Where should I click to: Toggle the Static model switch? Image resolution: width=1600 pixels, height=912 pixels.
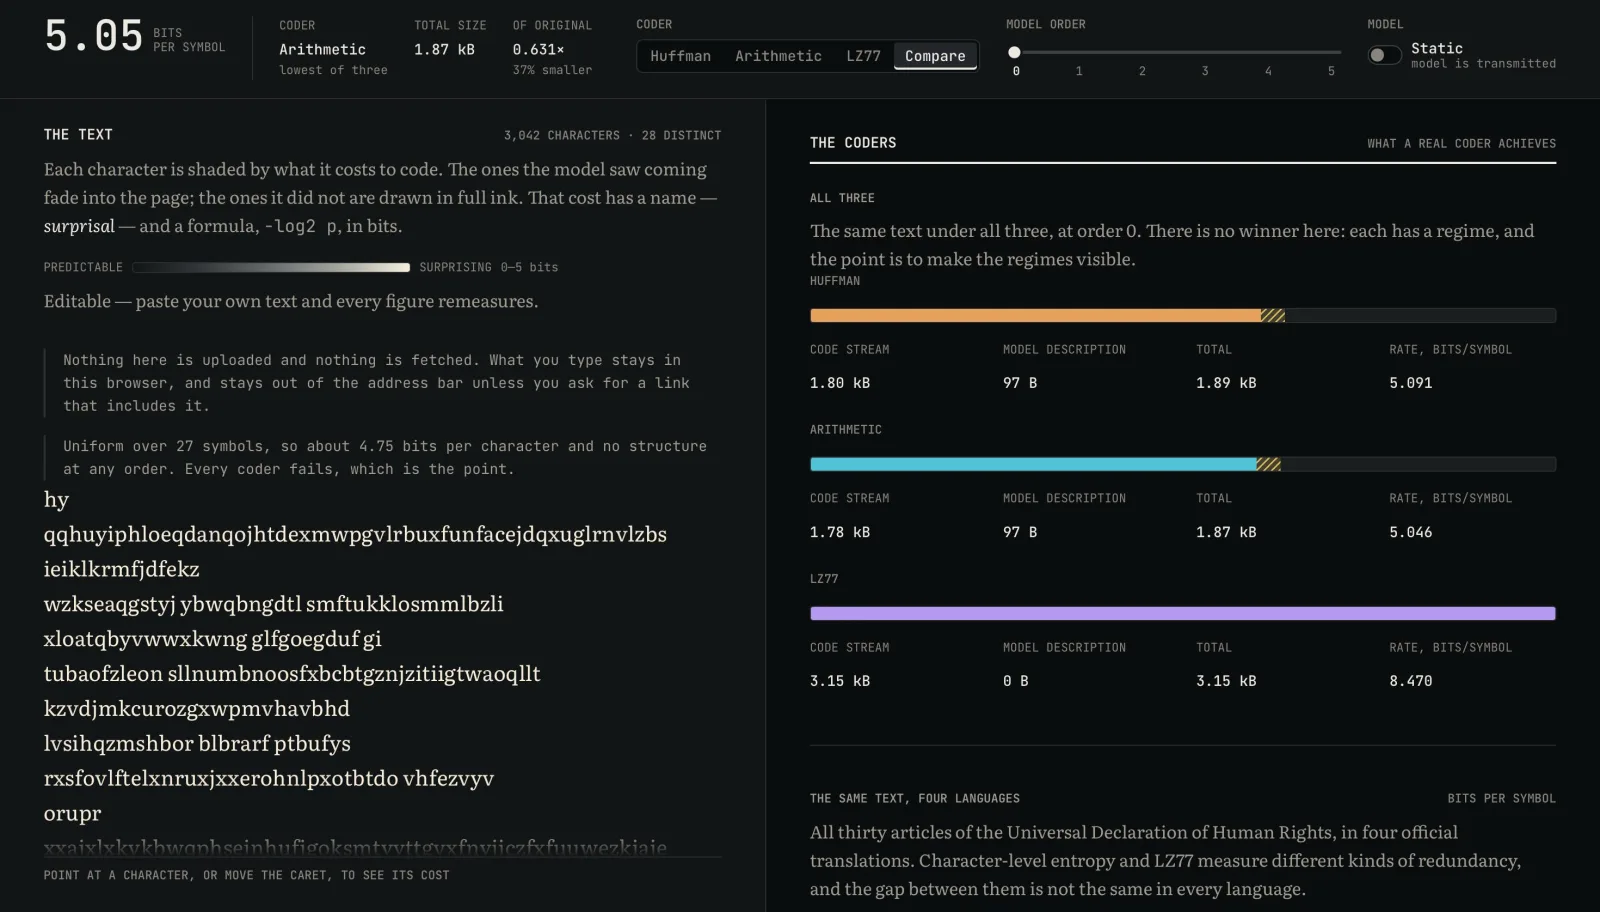tap(1384, 55)
